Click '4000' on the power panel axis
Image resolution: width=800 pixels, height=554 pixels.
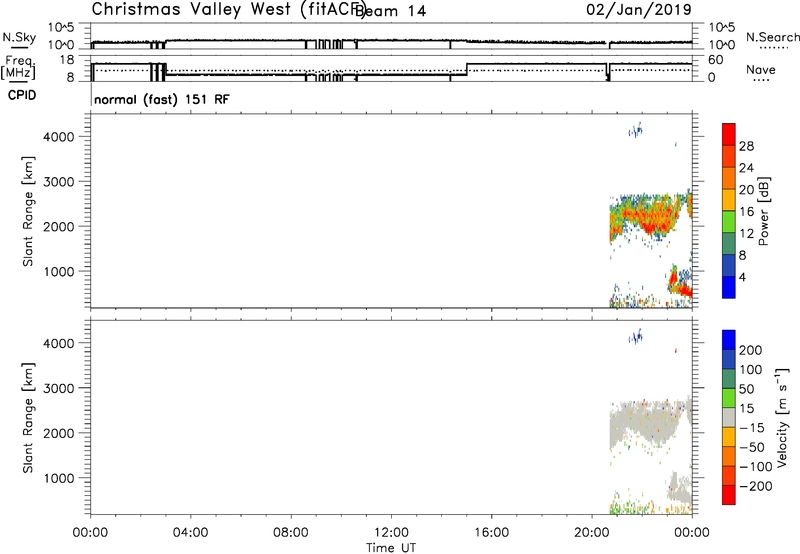[x=58, y=137]
